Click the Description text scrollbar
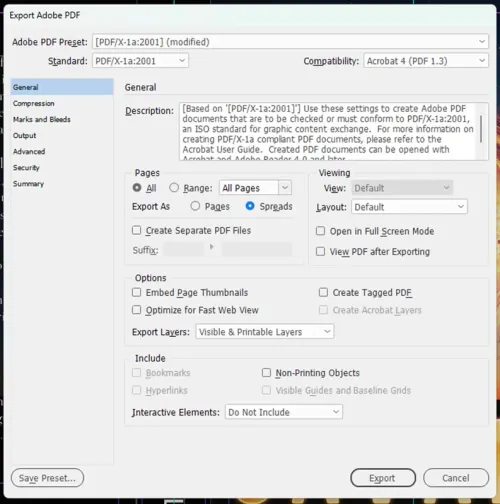The height and width of the screenshot is (504, 500). point(481,129)
